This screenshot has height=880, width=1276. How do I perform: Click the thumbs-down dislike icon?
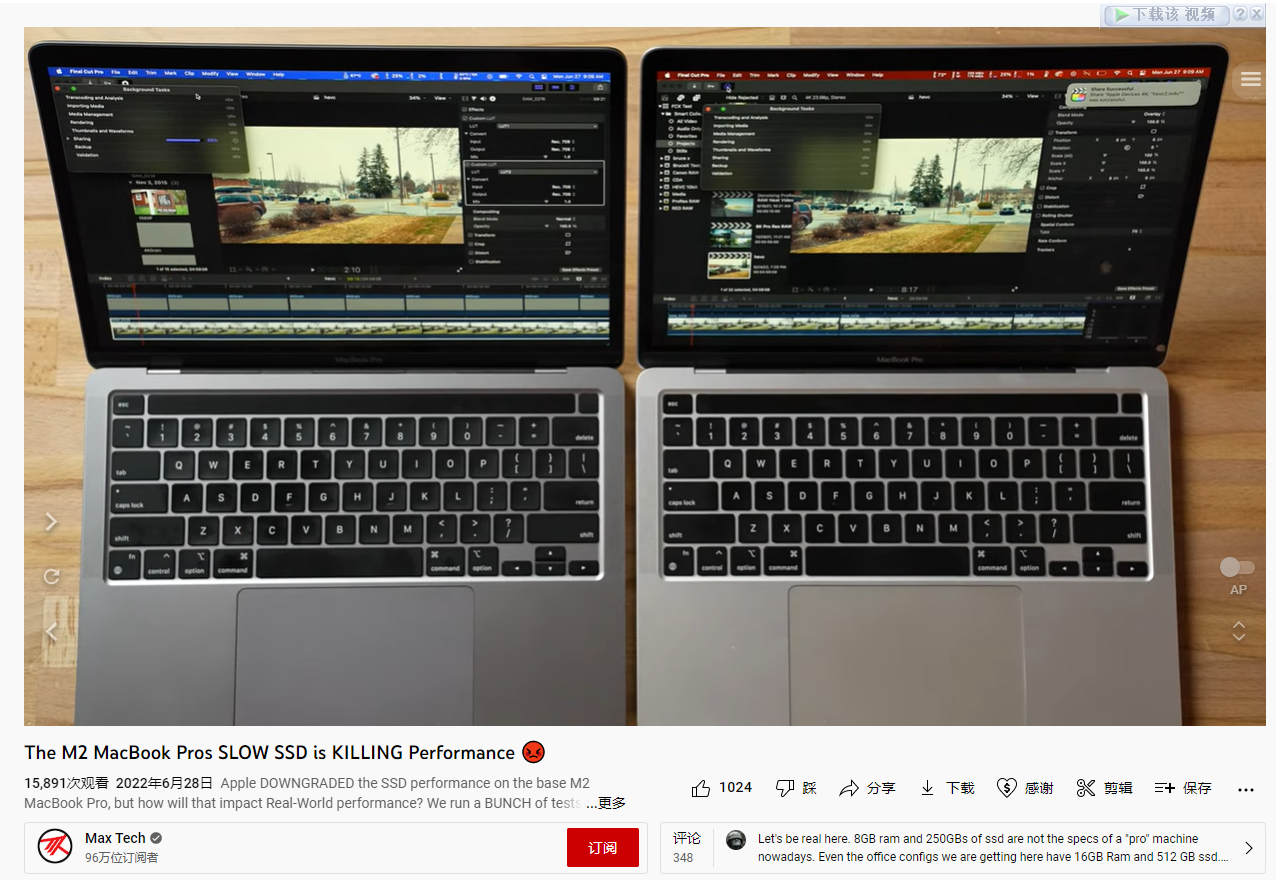[785, 788]
